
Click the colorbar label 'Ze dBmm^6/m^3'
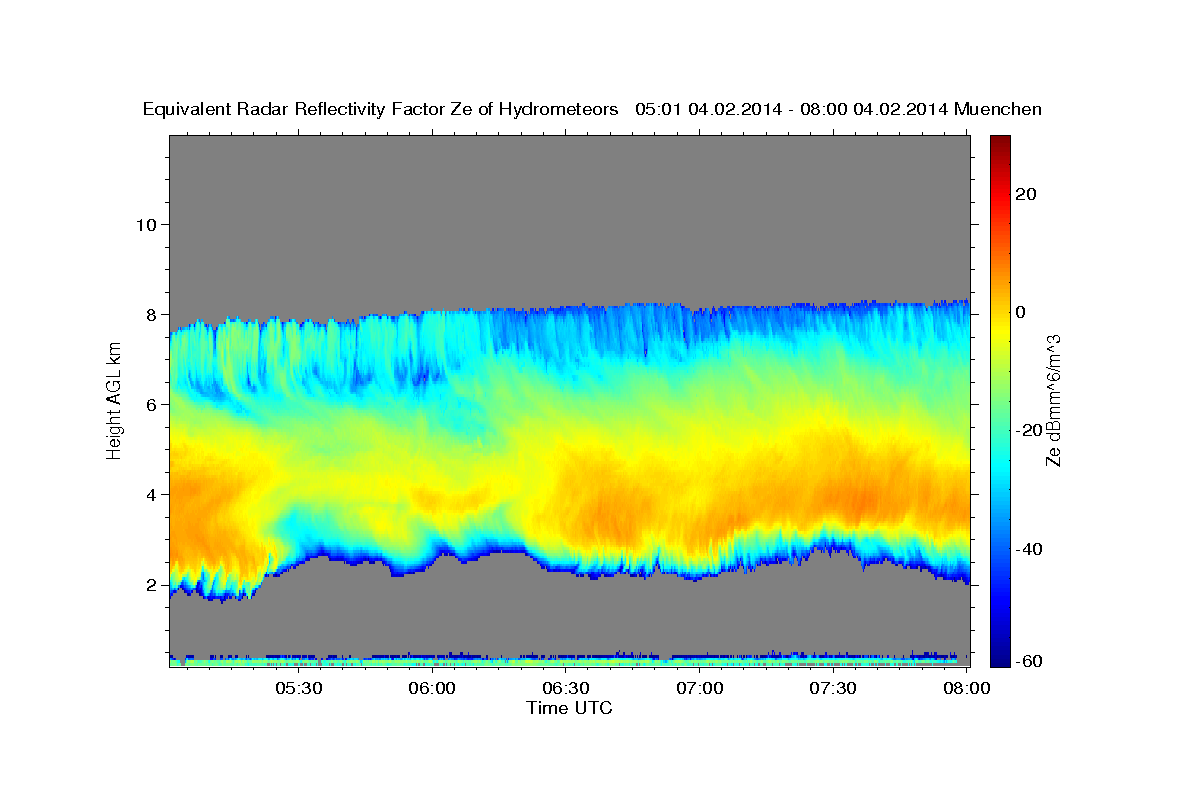point(1053,401)
